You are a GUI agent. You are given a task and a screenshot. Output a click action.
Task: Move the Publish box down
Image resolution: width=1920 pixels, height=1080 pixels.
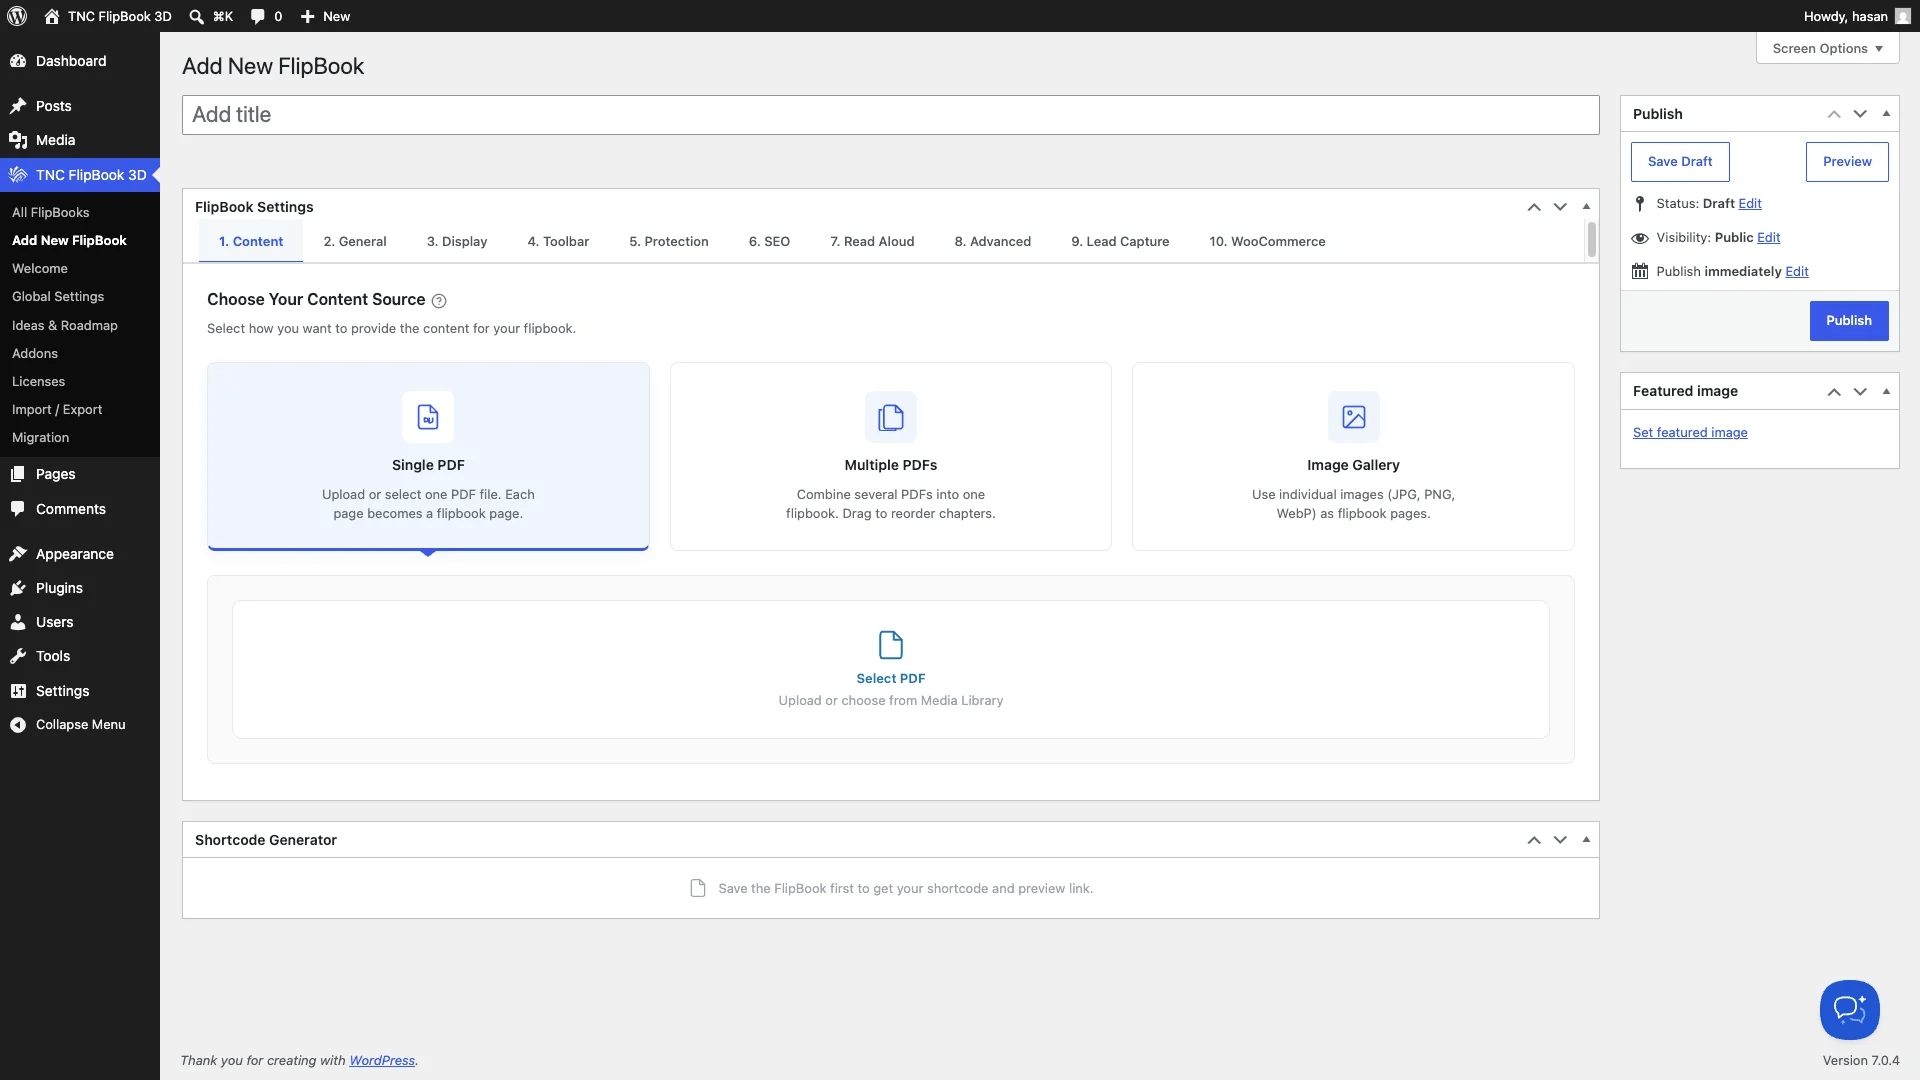(1860, 114)
